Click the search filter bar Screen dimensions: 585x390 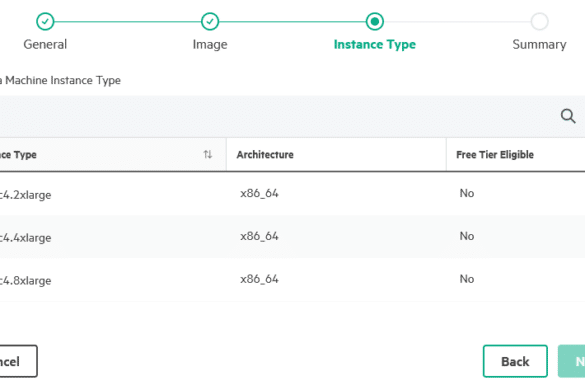pos(292,116)
